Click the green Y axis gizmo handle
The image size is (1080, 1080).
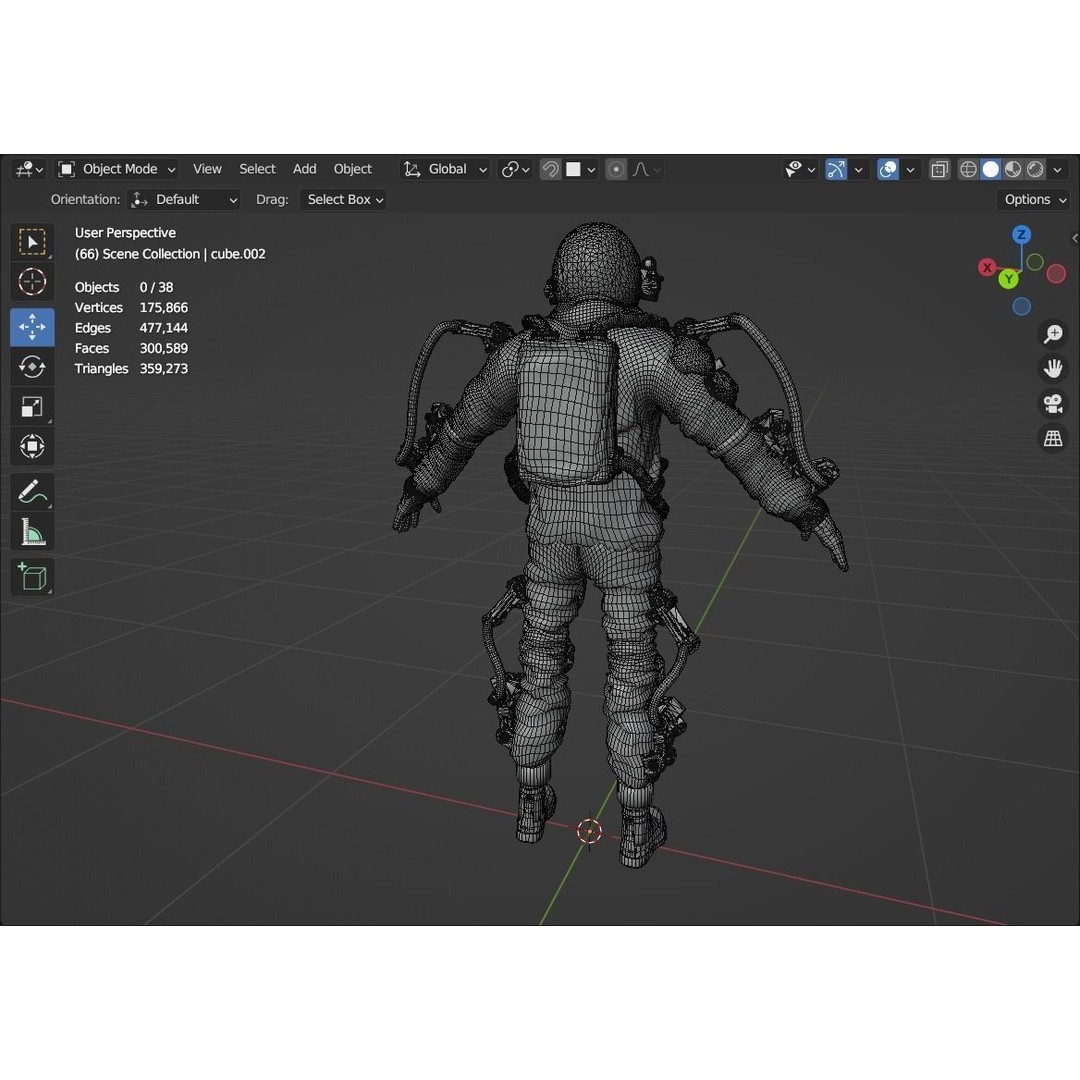[x=1009, y=279]
